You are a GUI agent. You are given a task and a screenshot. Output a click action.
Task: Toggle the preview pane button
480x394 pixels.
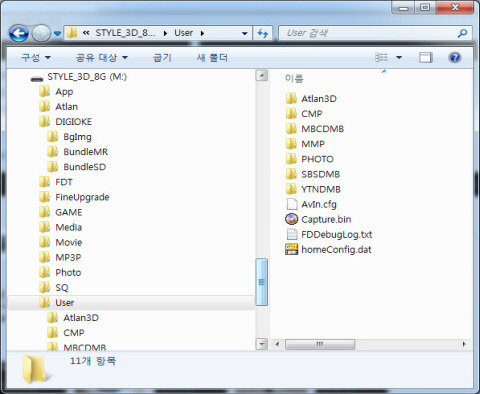(426, 57)
